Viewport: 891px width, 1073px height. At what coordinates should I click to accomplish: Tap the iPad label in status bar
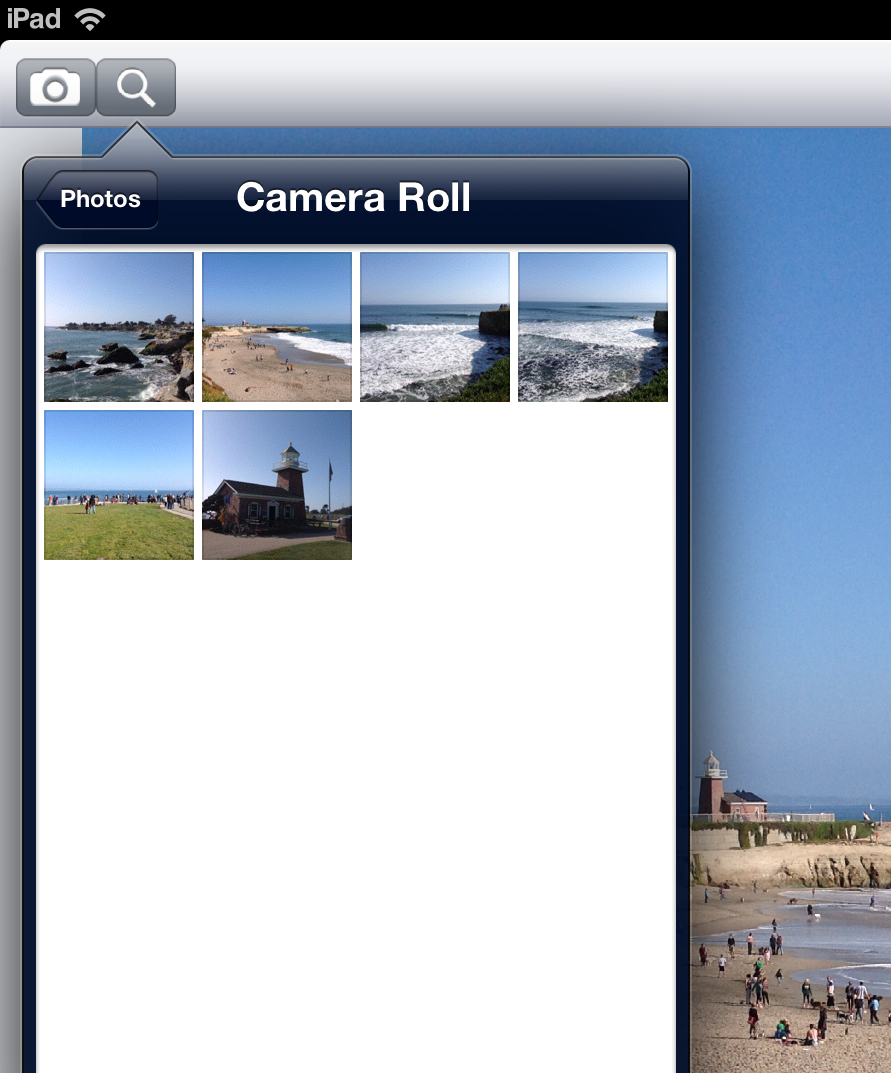34,18
